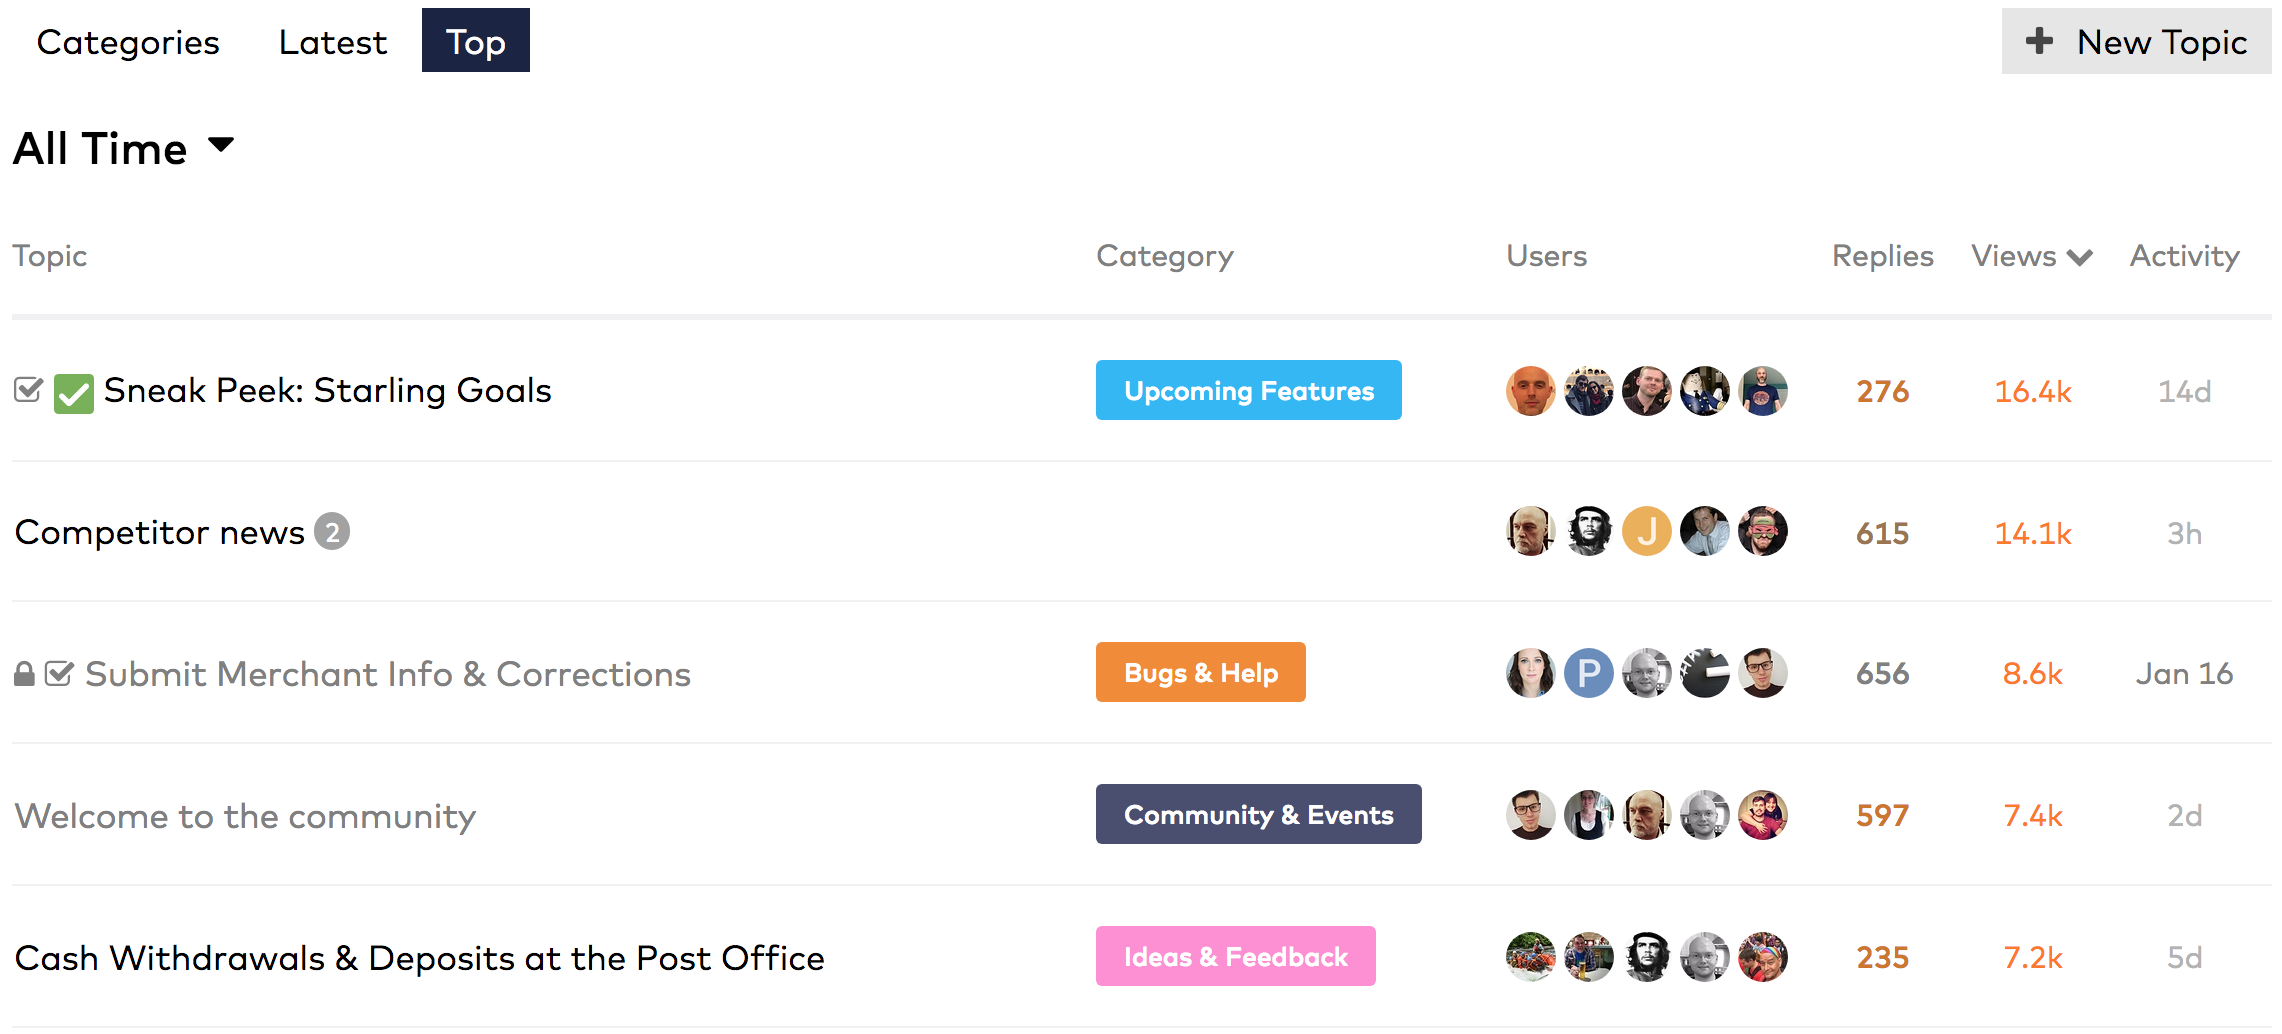Open Cash Withdrawals & Deposits topic

coord(419,958)
